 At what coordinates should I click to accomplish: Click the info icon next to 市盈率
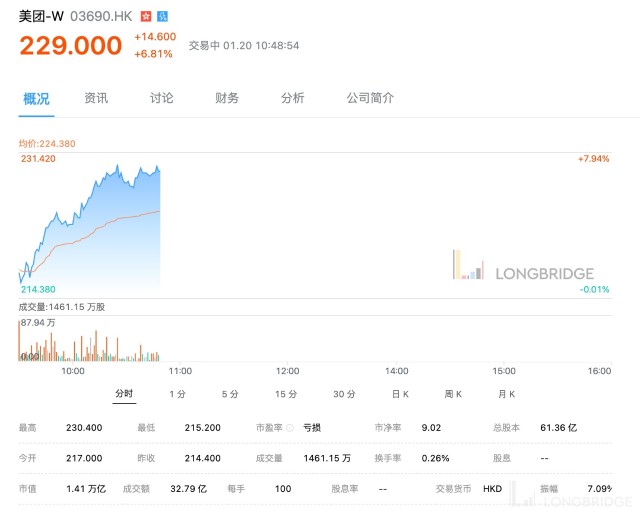coord(290,428)
